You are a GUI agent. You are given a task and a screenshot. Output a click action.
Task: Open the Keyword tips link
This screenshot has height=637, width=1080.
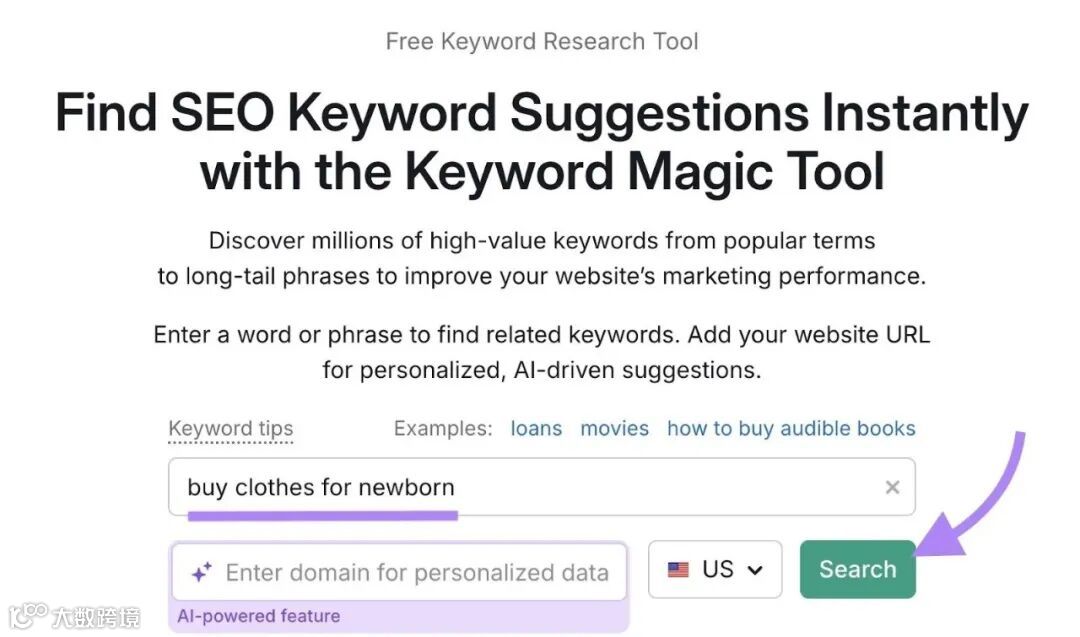[231, 429]
